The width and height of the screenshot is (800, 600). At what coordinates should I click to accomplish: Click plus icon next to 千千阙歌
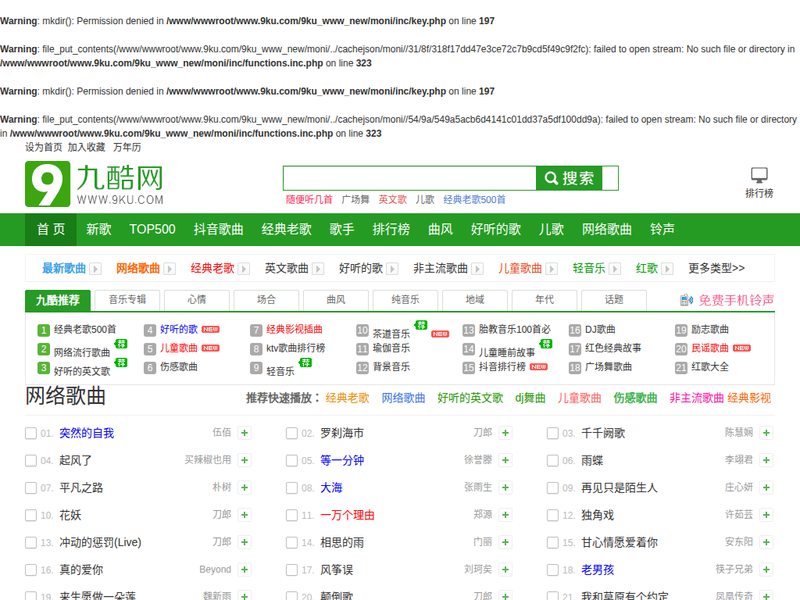[x=766, y=433]
